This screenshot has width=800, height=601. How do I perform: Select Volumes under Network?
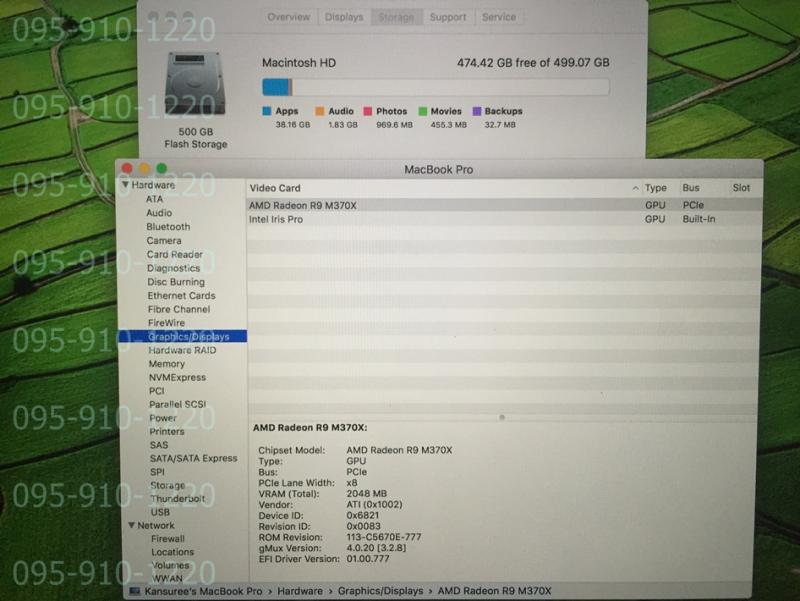click(x=170, y=565)
